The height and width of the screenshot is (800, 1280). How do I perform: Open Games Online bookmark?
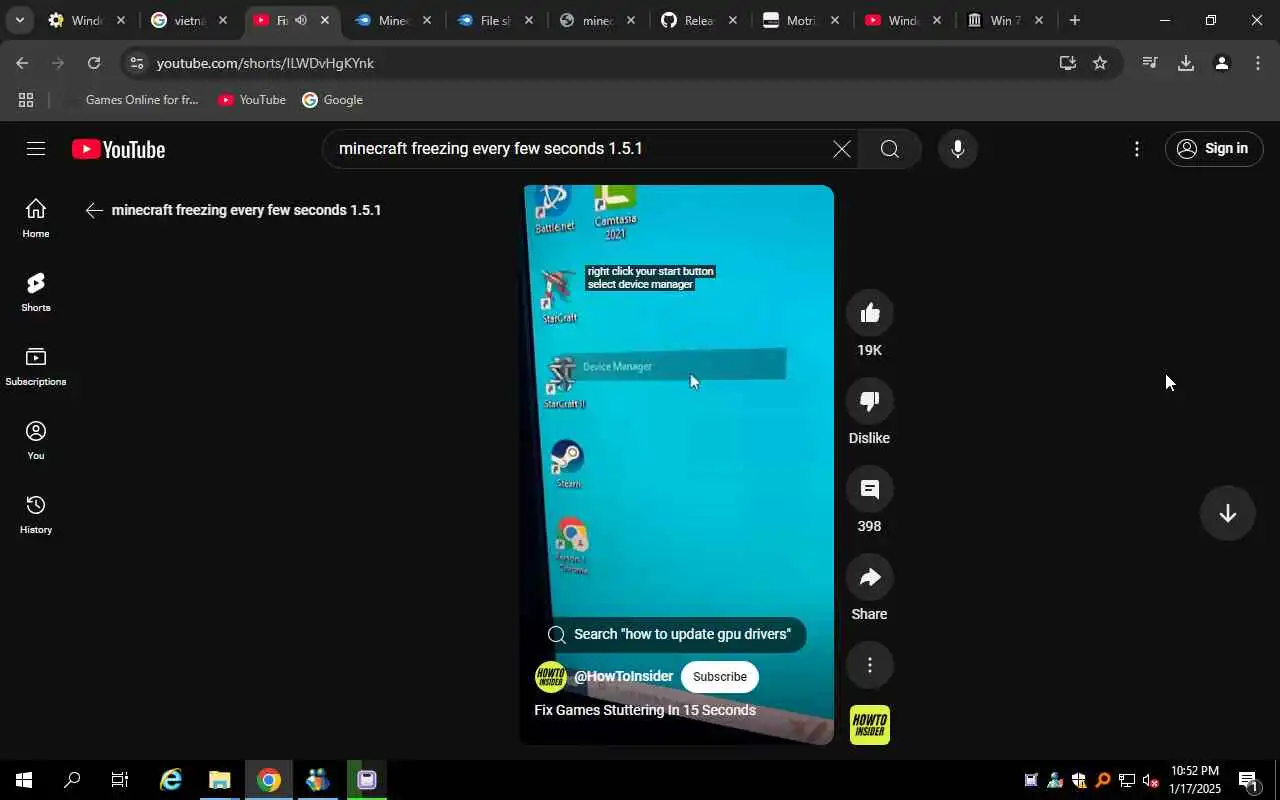[x=130, y=100]
